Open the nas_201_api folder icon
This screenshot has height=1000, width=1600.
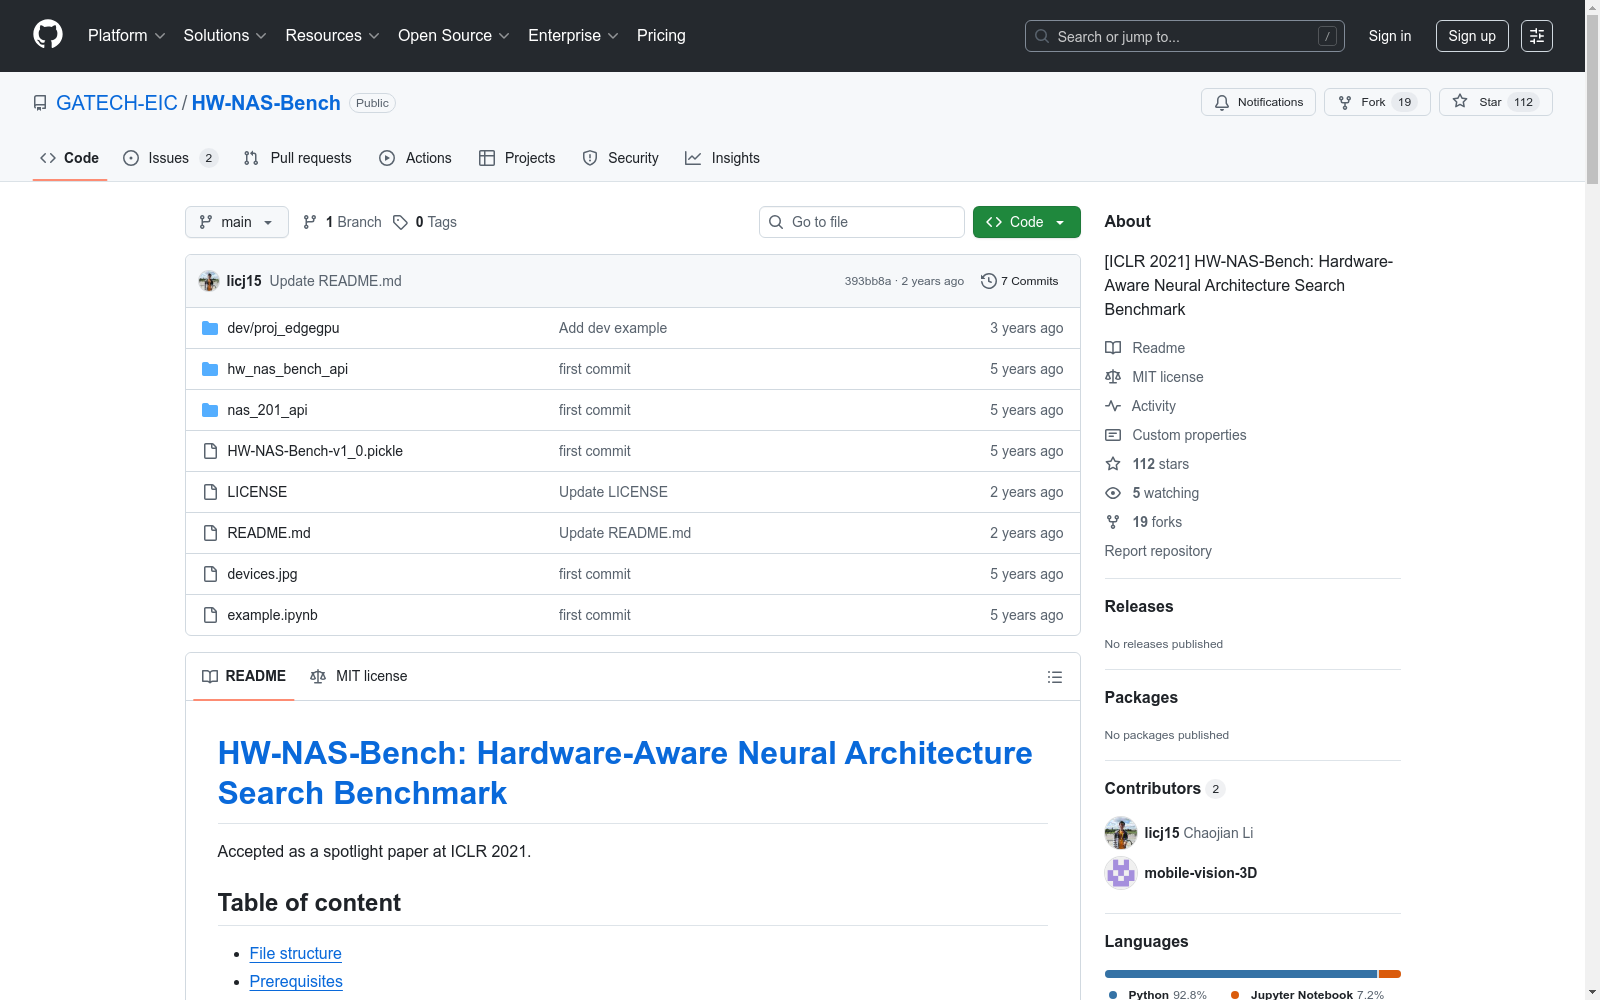coord(210,410)
